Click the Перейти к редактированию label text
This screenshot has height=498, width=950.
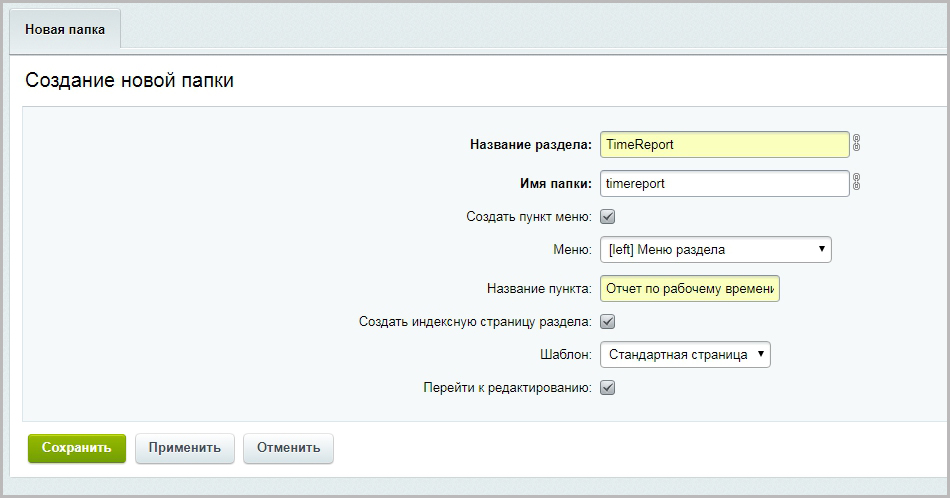[x=507, y=387]
